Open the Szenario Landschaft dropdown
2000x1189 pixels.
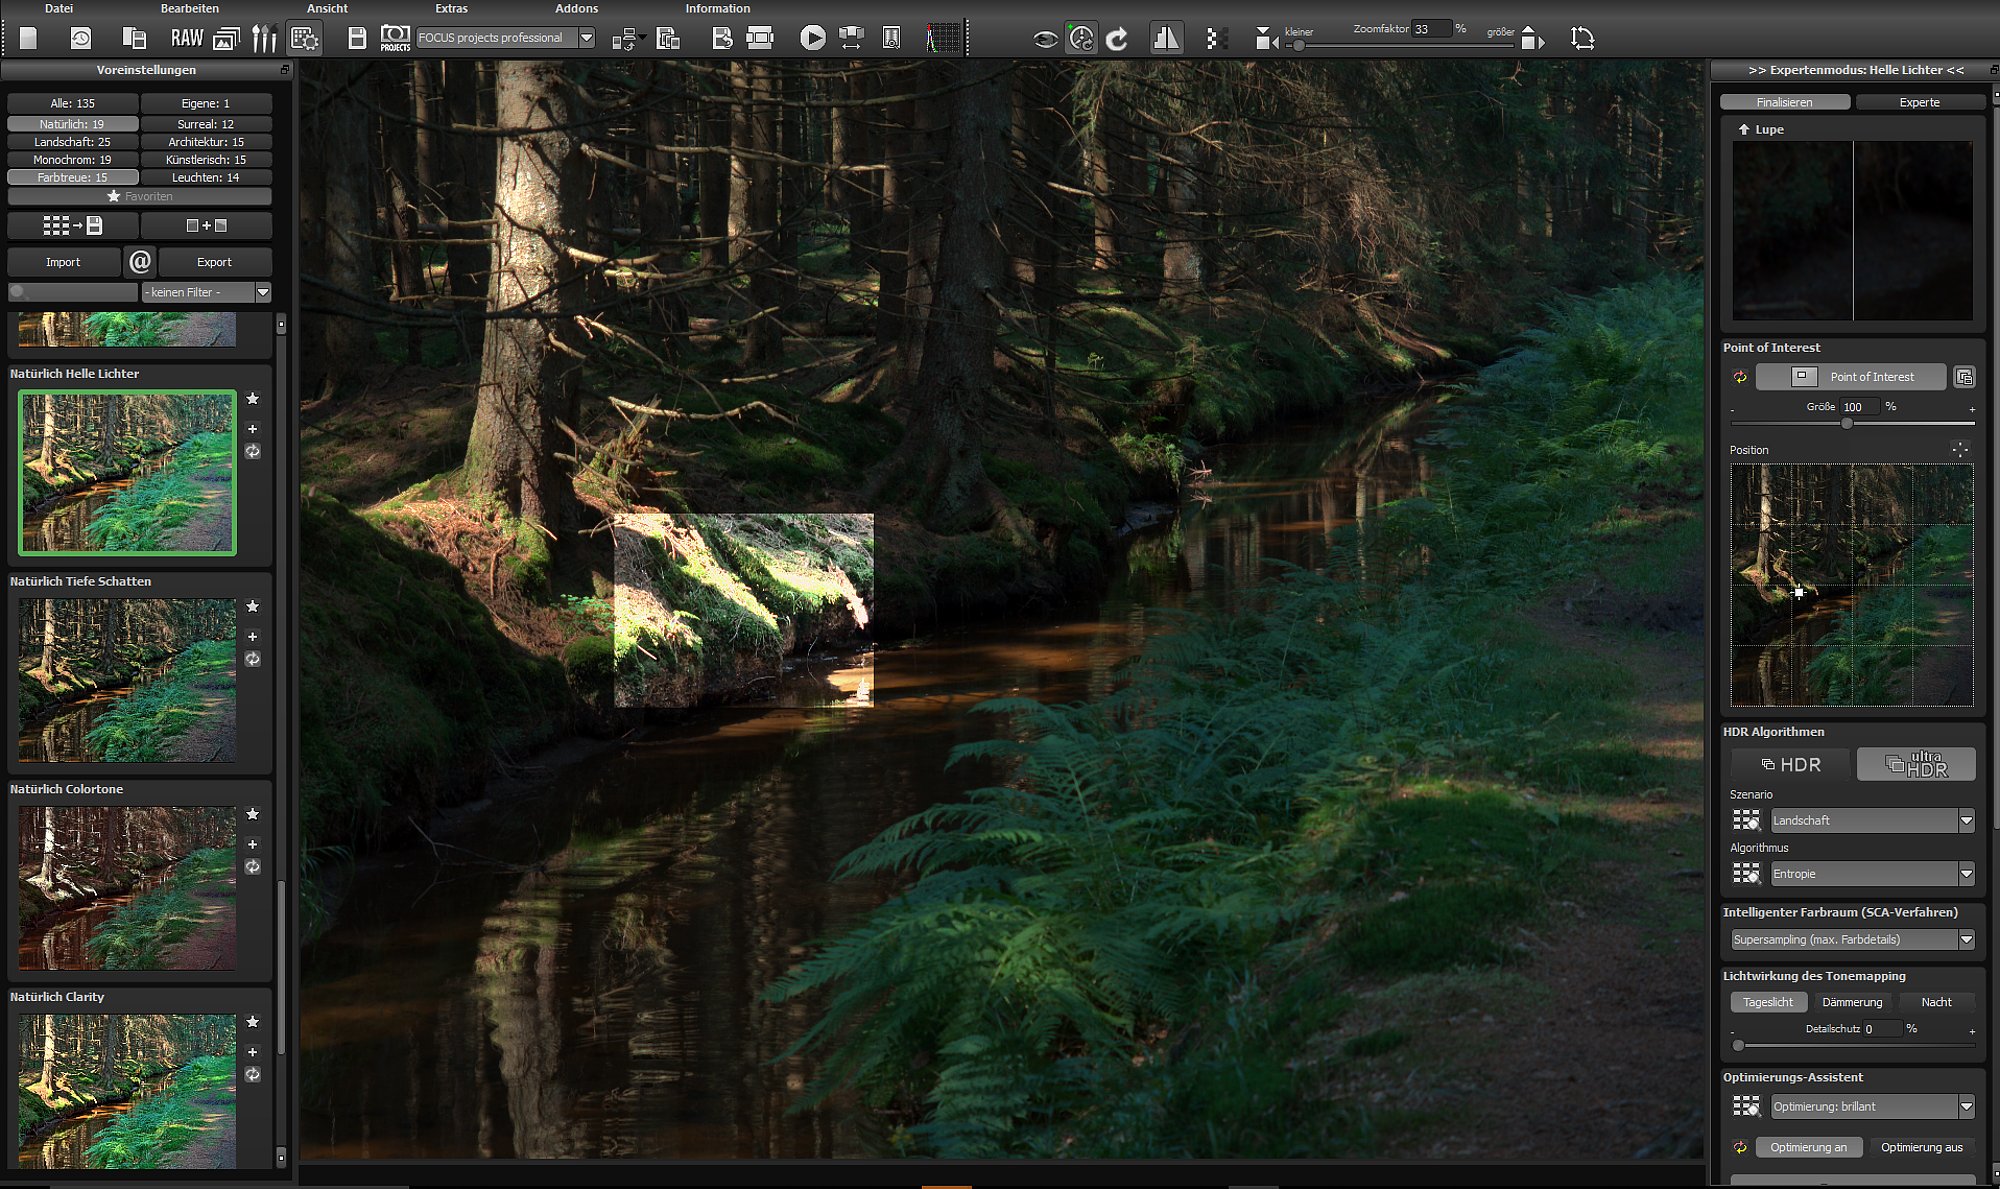click(1872, 820)
